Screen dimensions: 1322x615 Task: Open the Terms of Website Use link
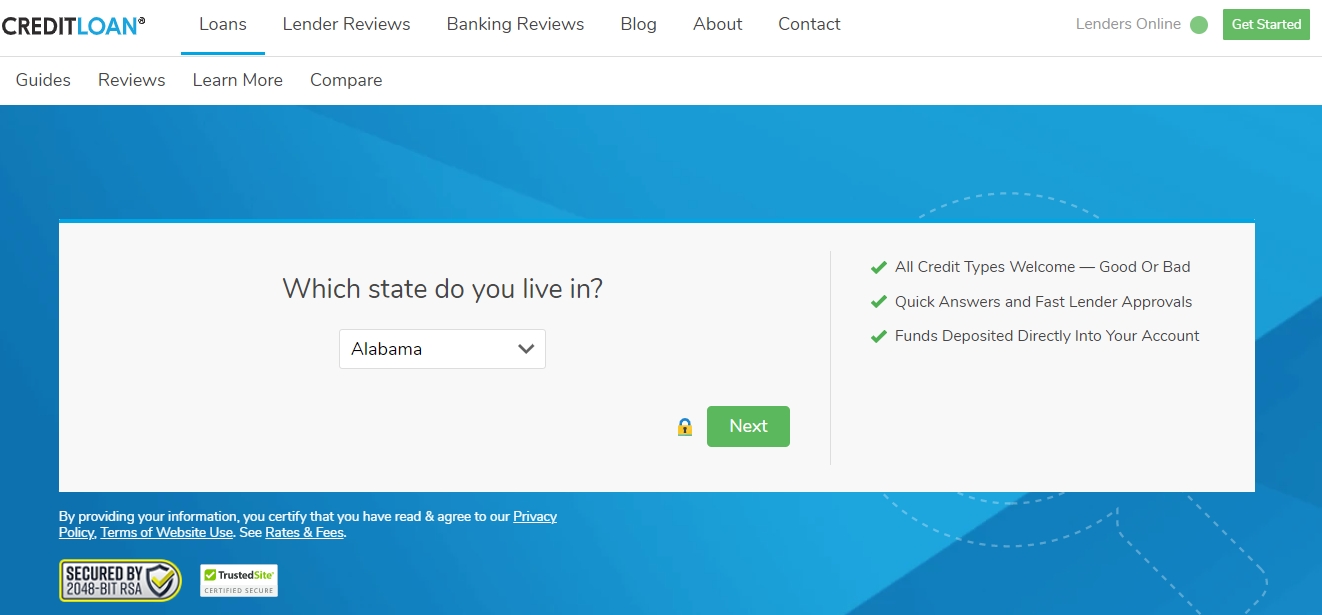[167, 533]
